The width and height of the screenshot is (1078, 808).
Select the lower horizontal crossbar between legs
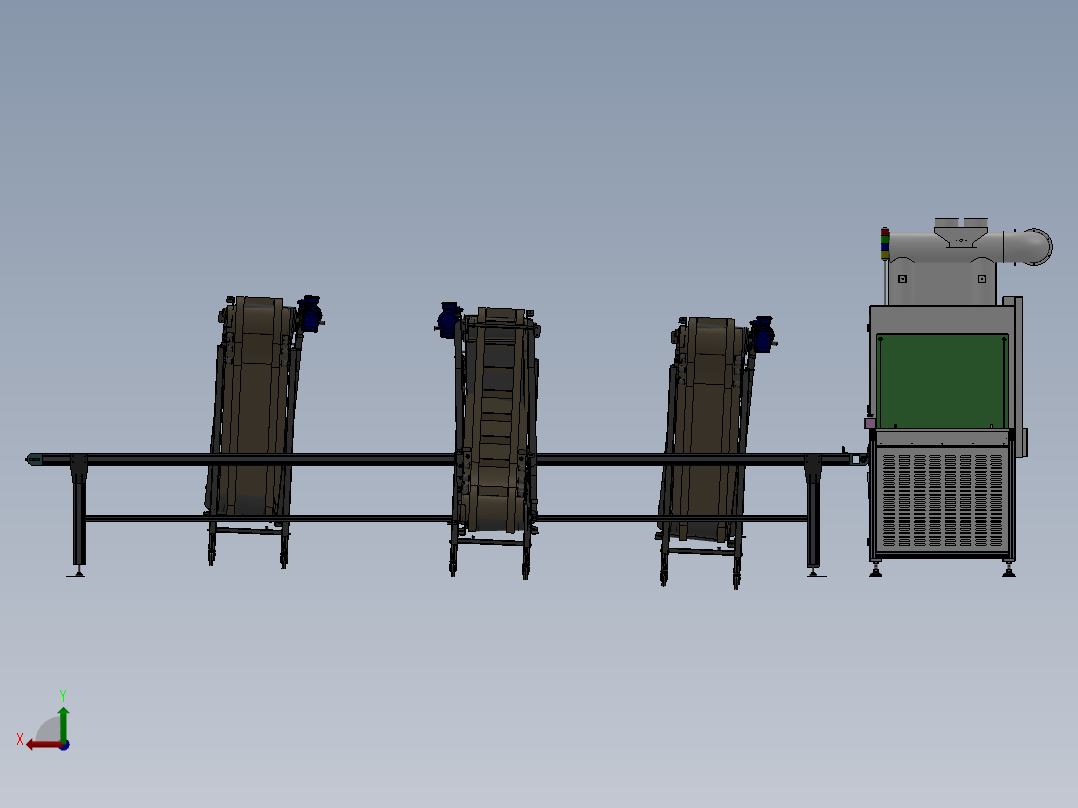[447, 518]
